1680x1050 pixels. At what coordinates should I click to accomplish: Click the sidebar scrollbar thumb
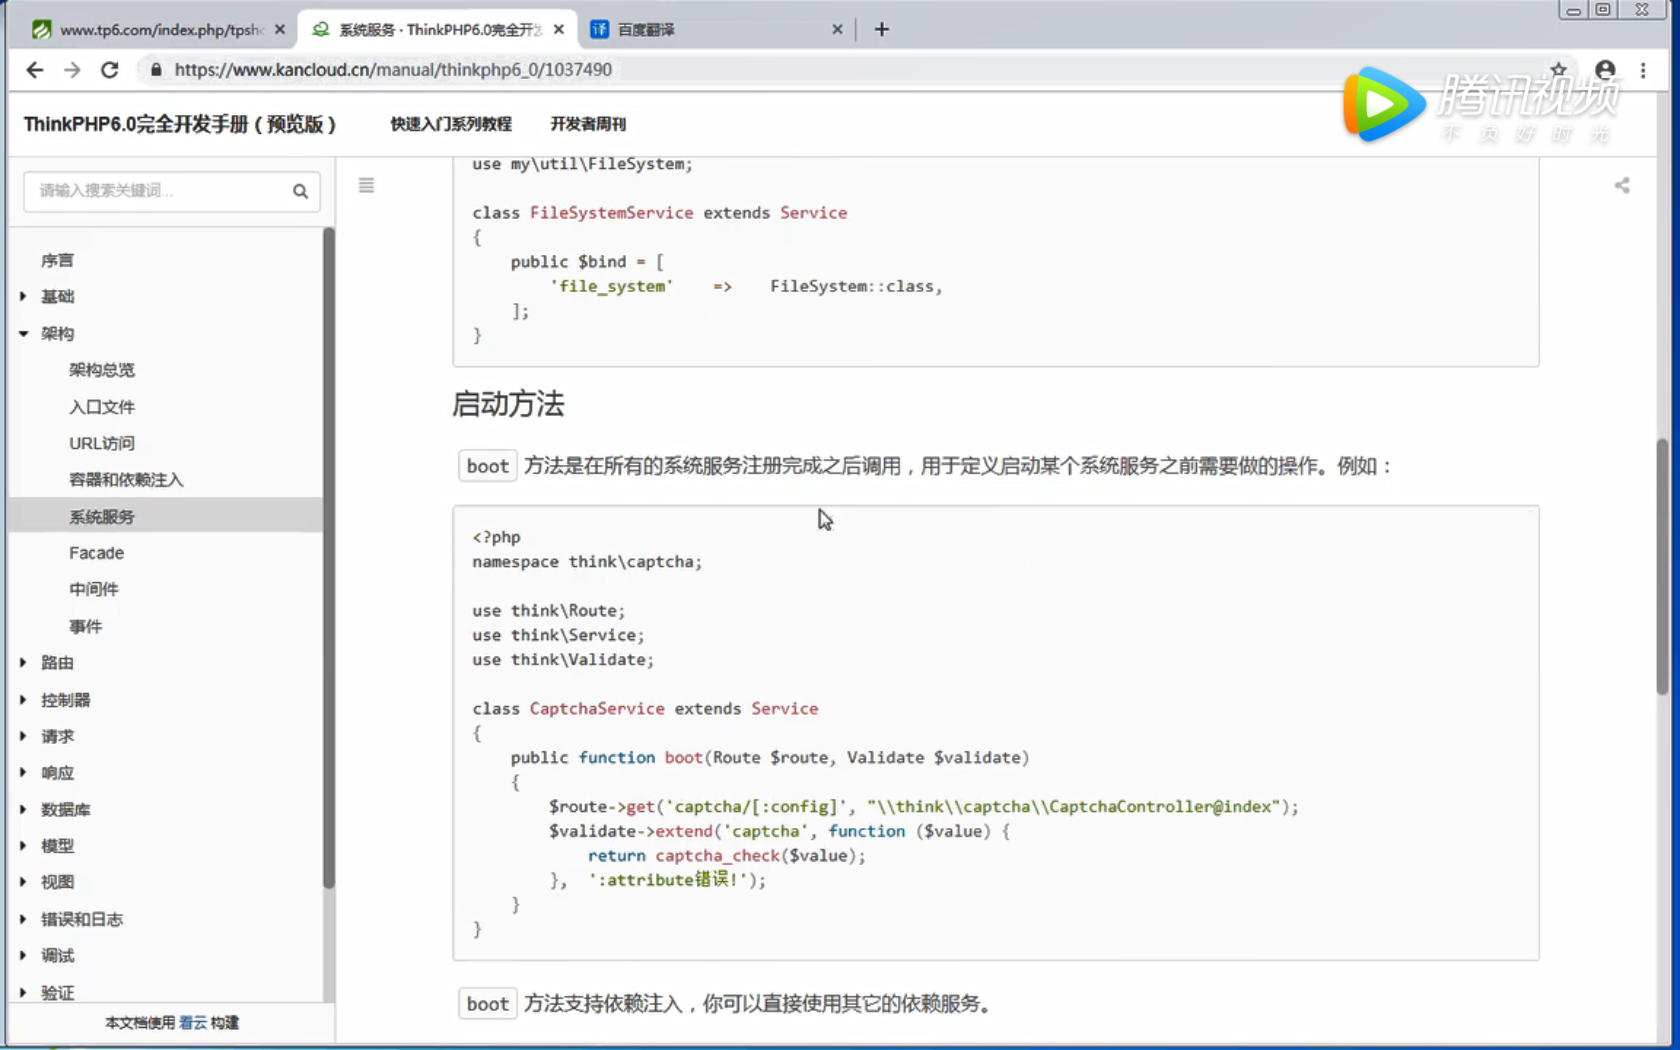[328, 558]
